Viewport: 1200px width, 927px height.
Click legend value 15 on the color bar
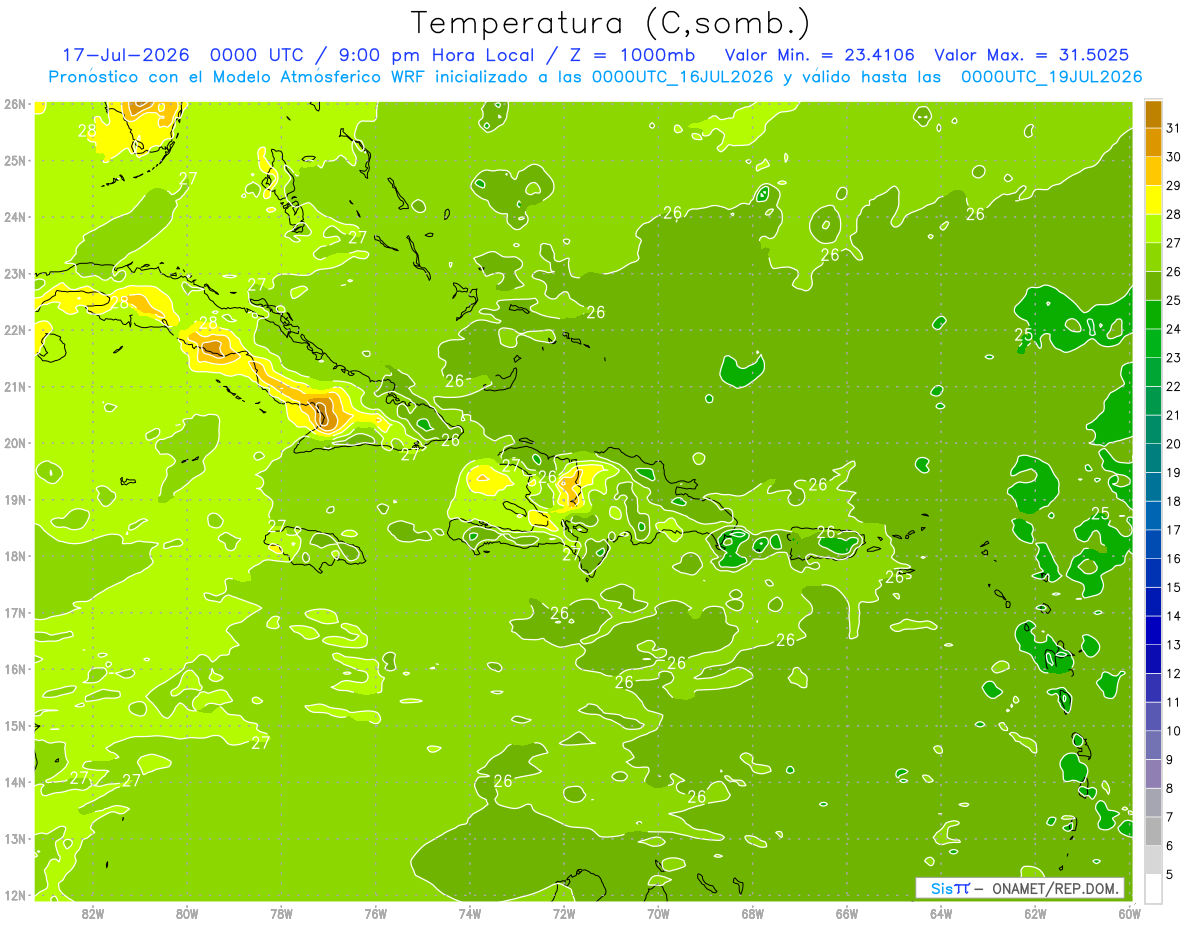(x=1174, y=587)
